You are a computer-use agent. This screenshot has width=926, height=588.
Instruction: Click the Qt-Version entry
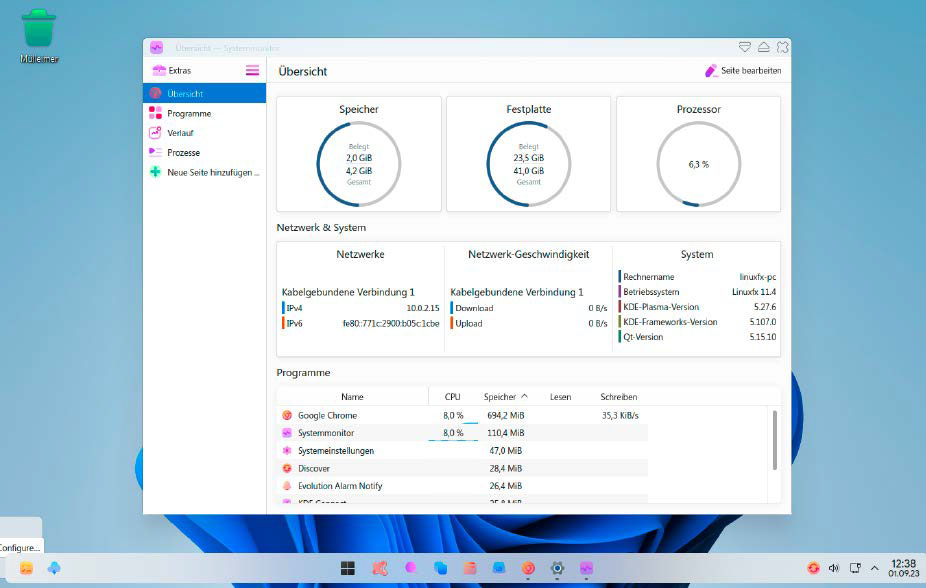(697, 337)
